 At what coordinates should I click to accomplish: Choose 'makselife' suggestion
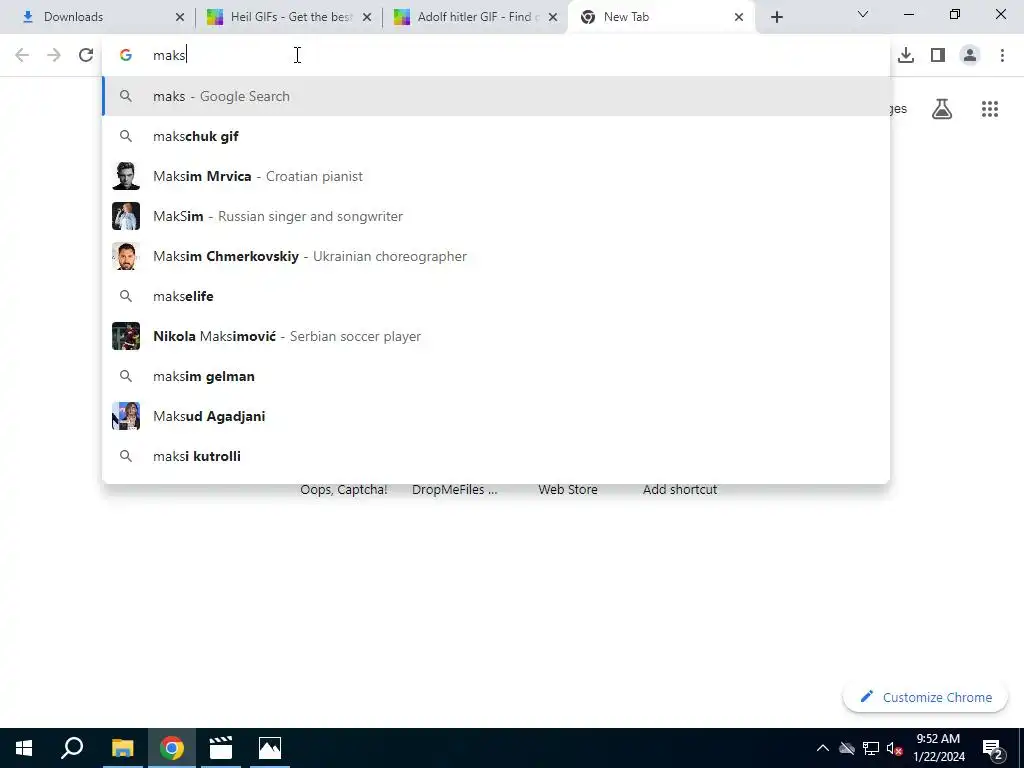coord(496,296)
